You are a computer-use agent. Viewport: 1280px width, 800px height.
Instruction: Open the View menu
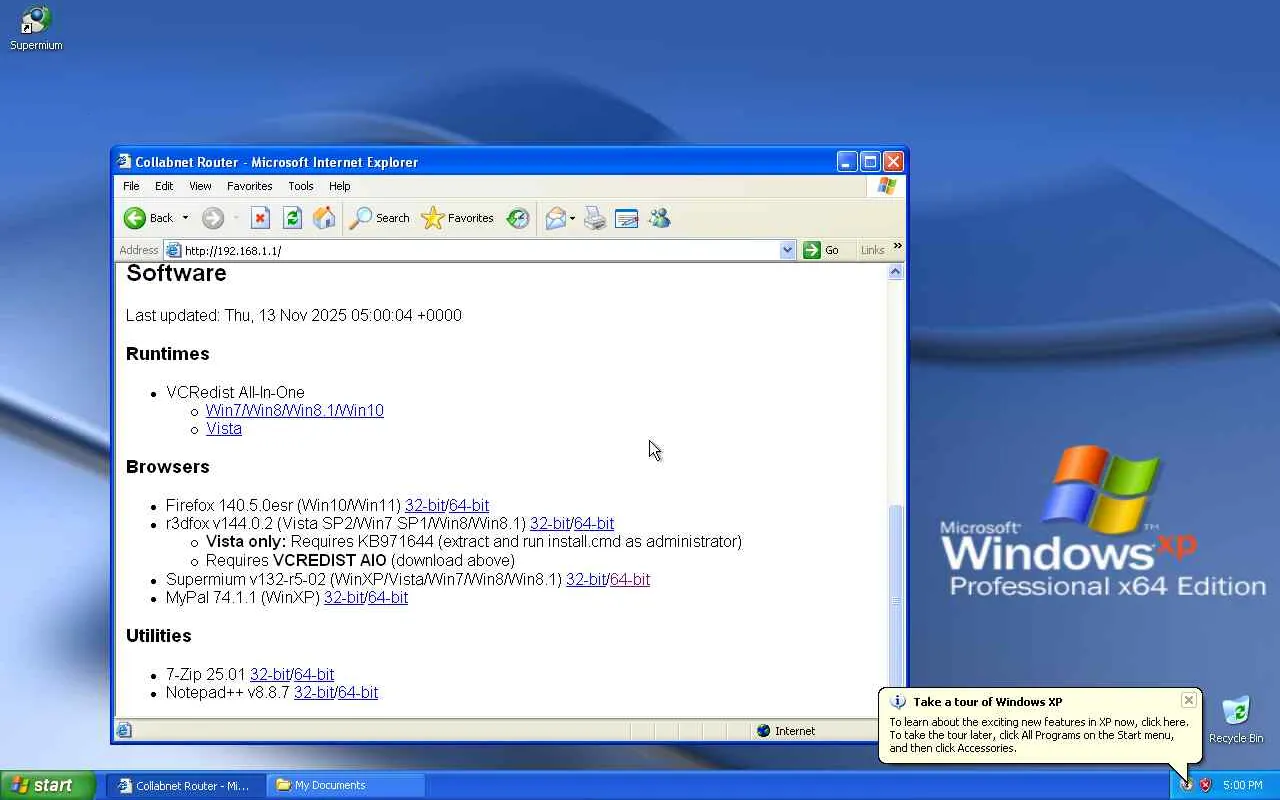200,186
